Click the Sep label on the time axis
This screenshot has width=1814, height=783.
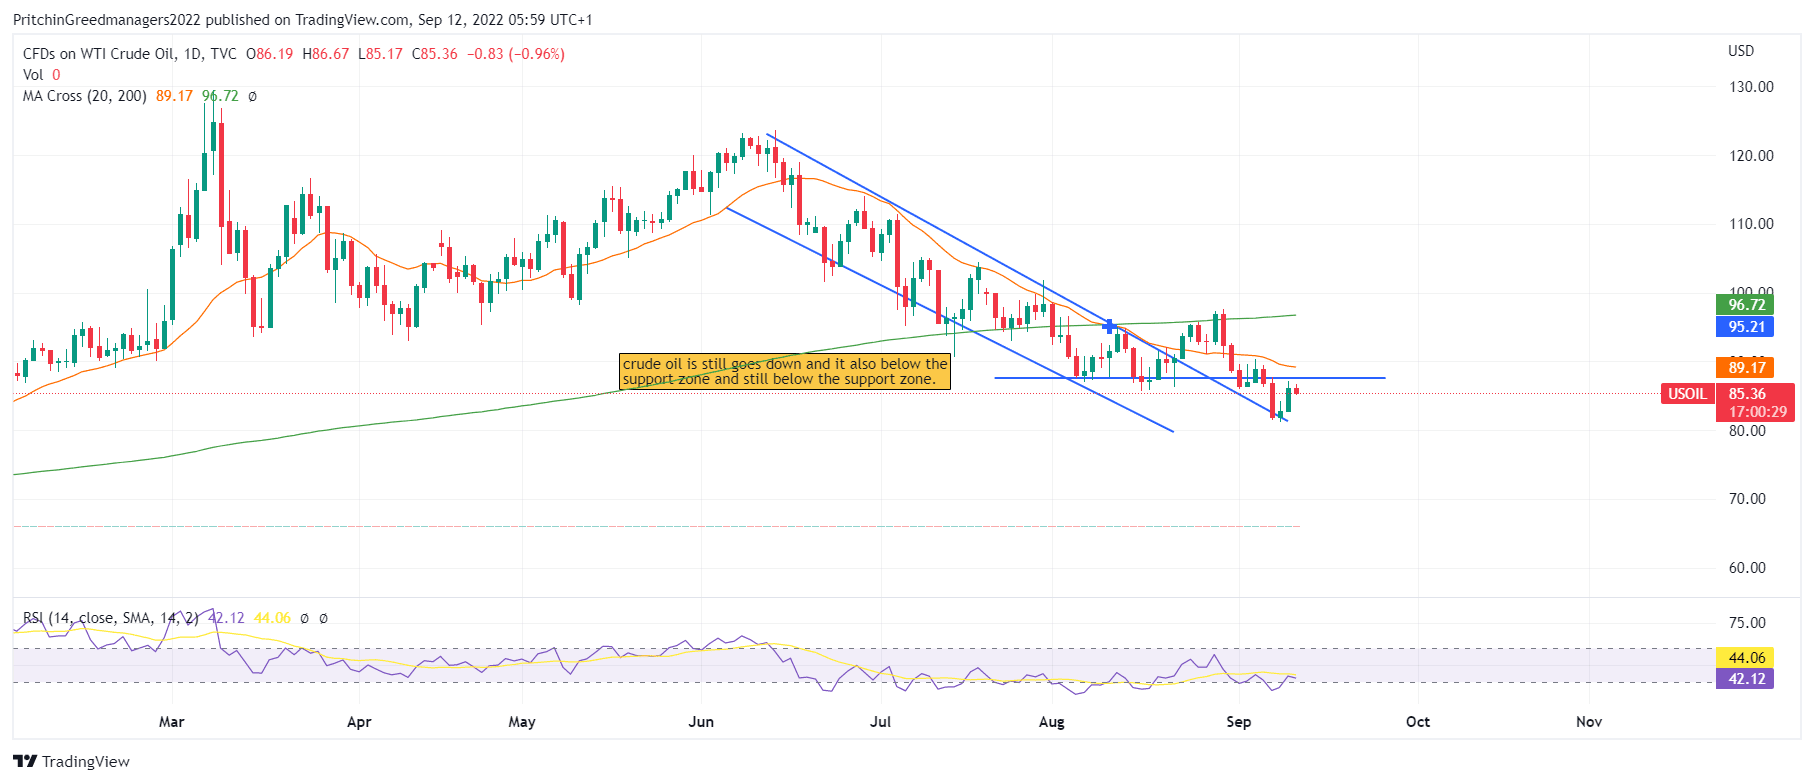1239,722
